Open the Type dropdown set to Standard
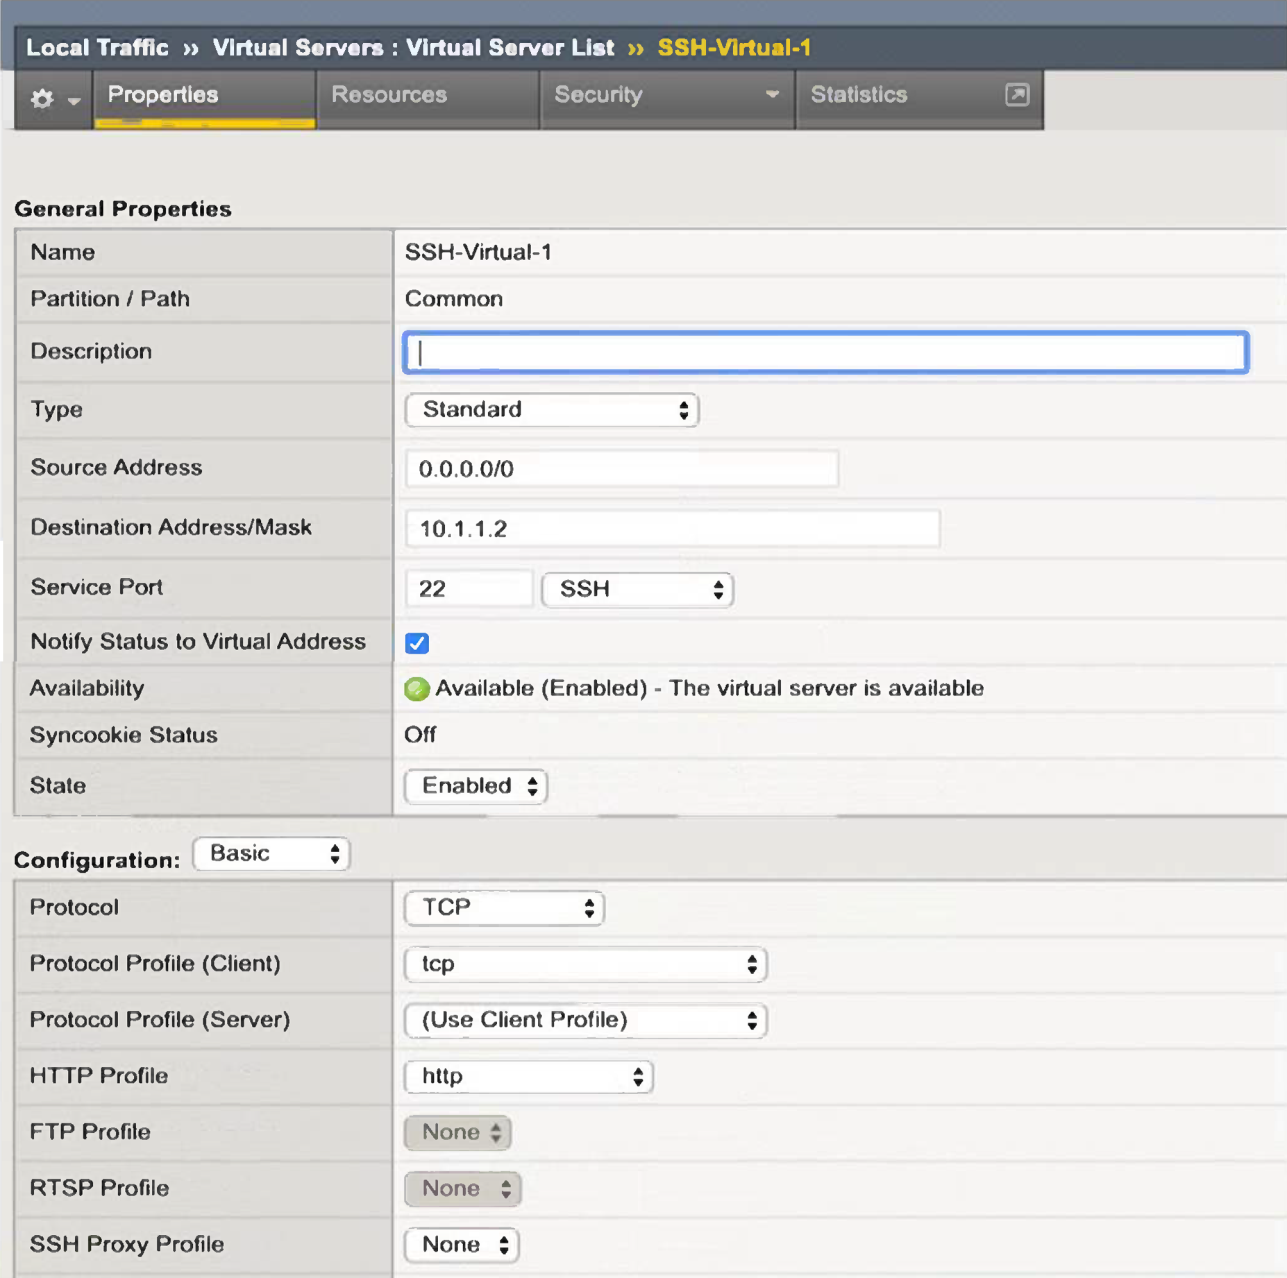Screen dimensions: 1287x1278 coord(551,410)
